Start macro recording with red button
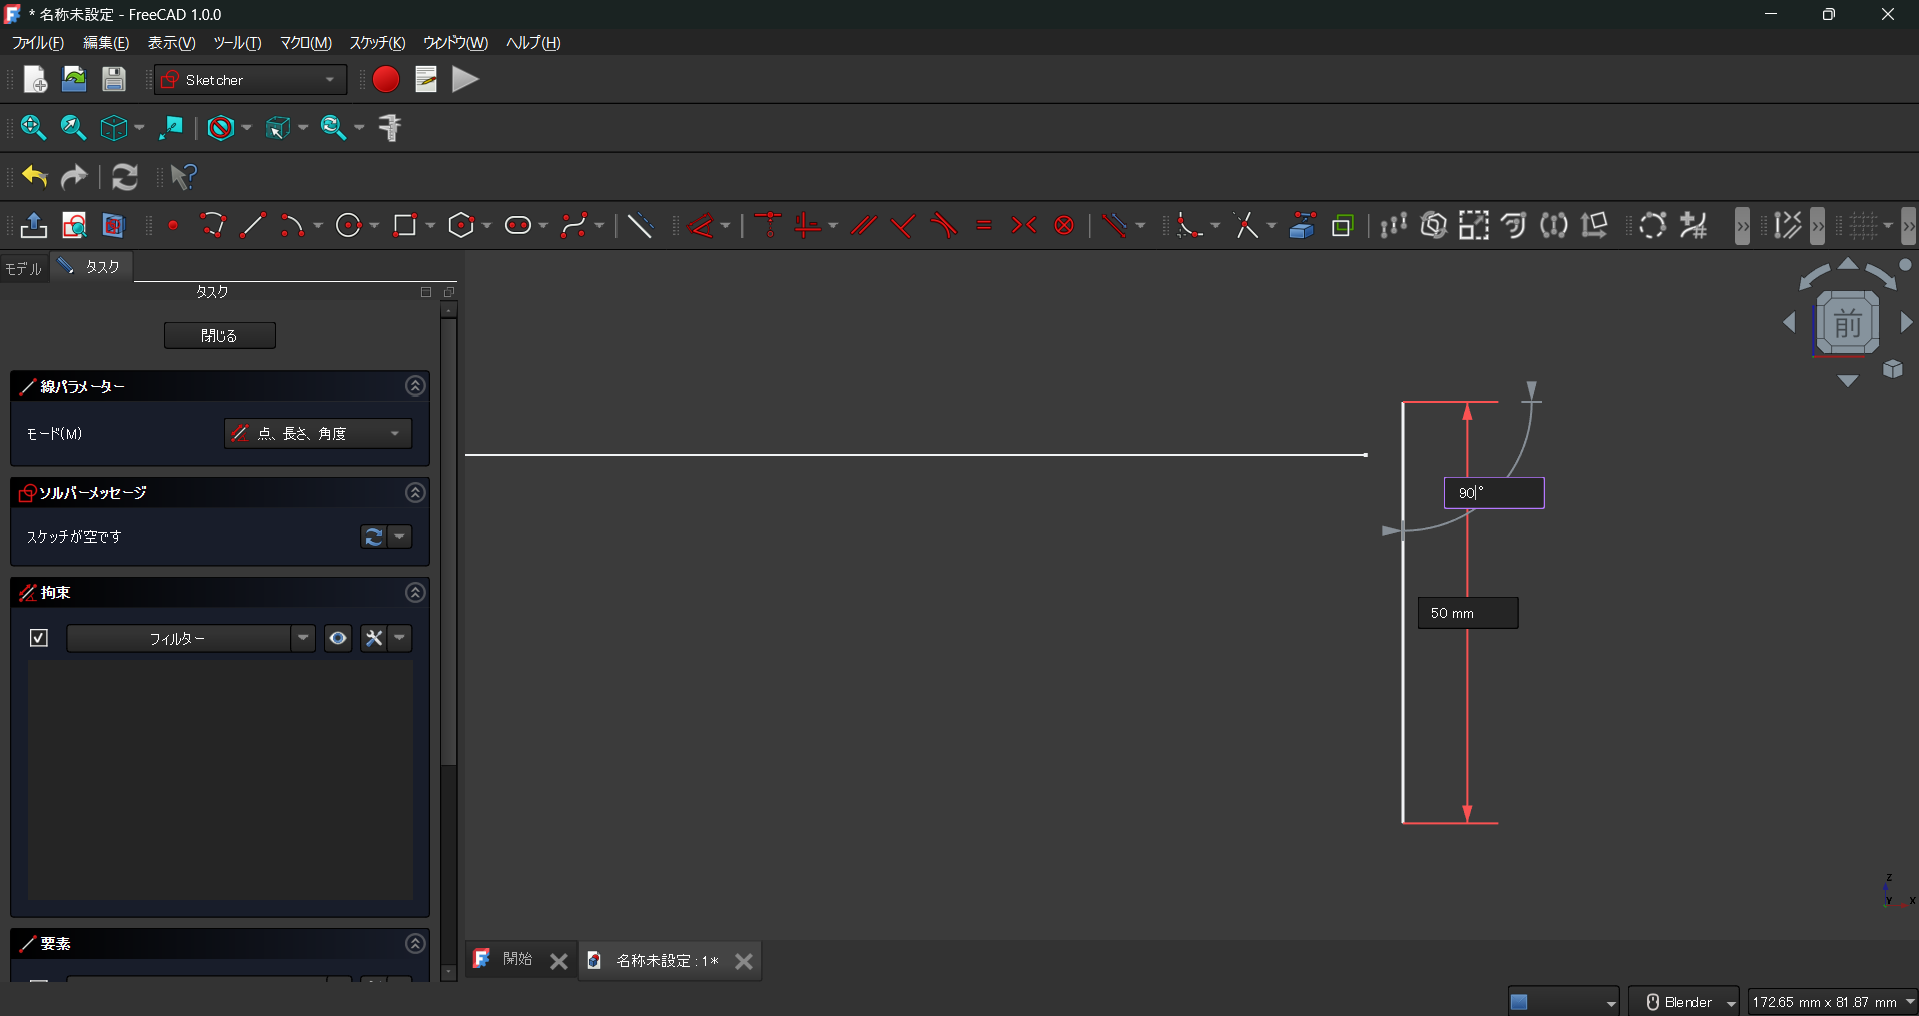This screenshot has height=1016, width=1919. (x=386, y=80)
